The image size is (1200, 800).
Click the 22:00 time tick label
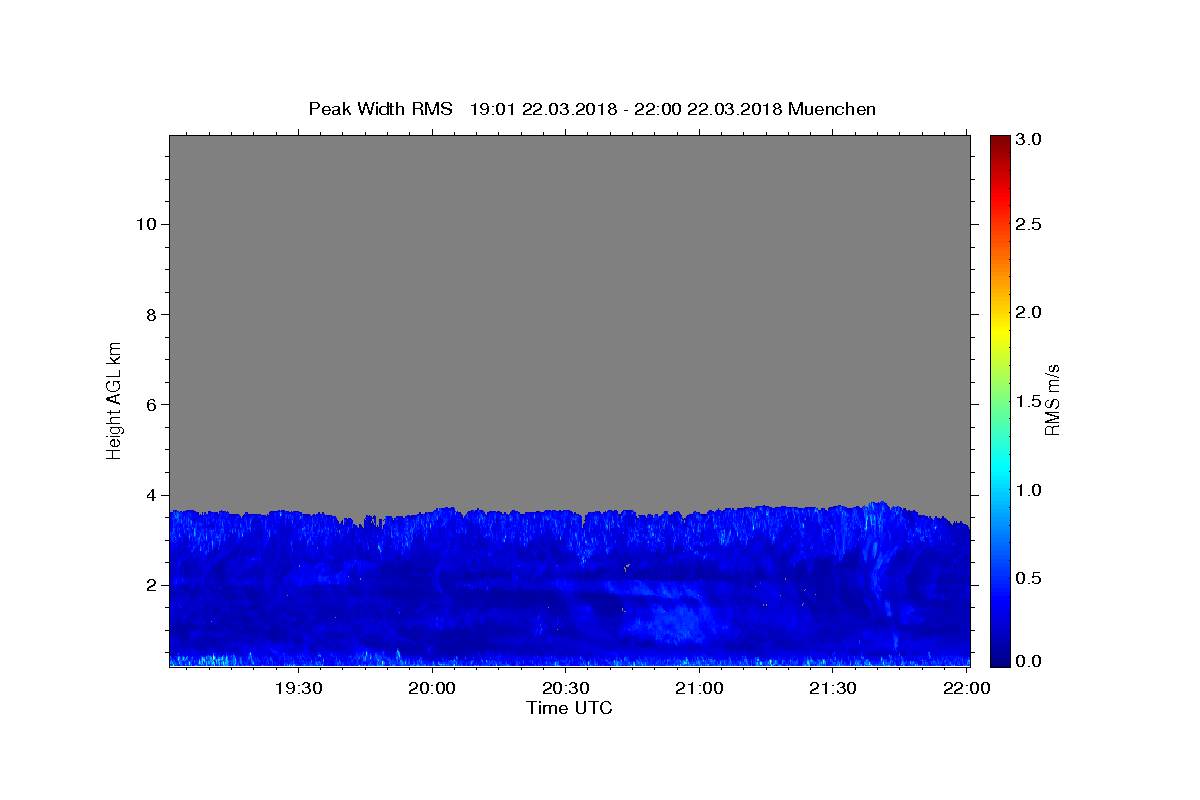click(966, 688)
